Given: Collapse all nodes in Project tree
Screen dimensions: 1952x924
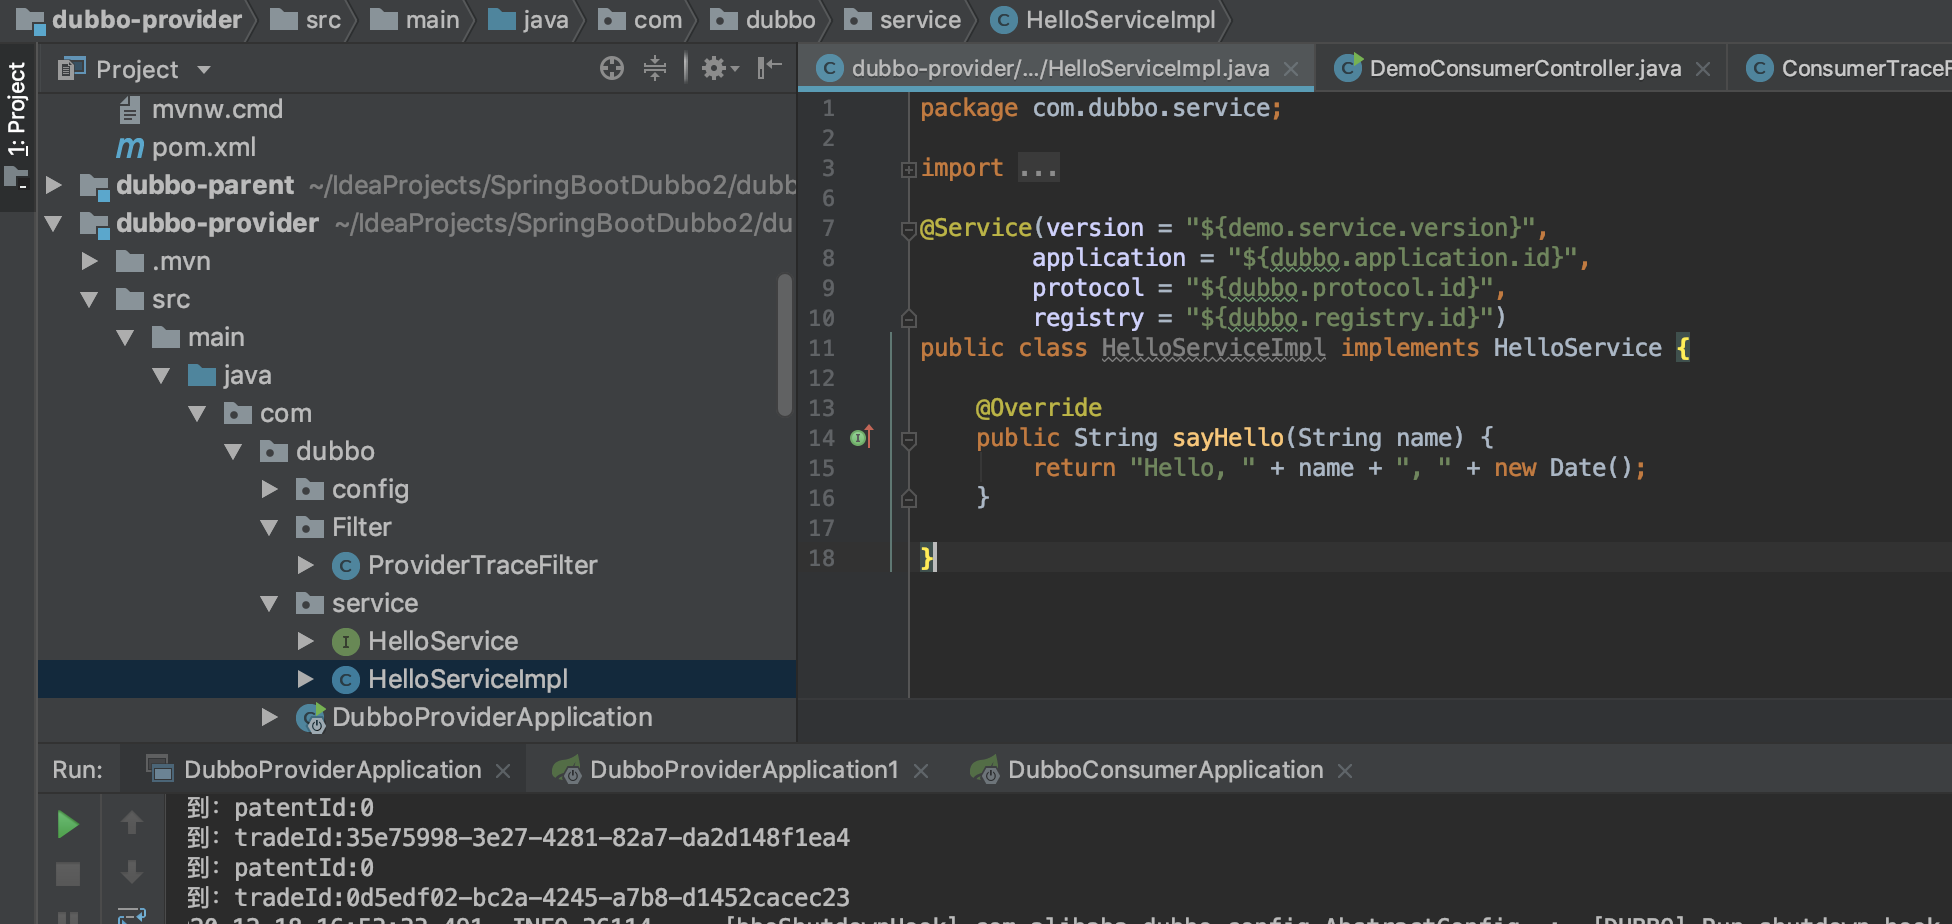Looking at the screenshot, I should (x=655, y=68).
